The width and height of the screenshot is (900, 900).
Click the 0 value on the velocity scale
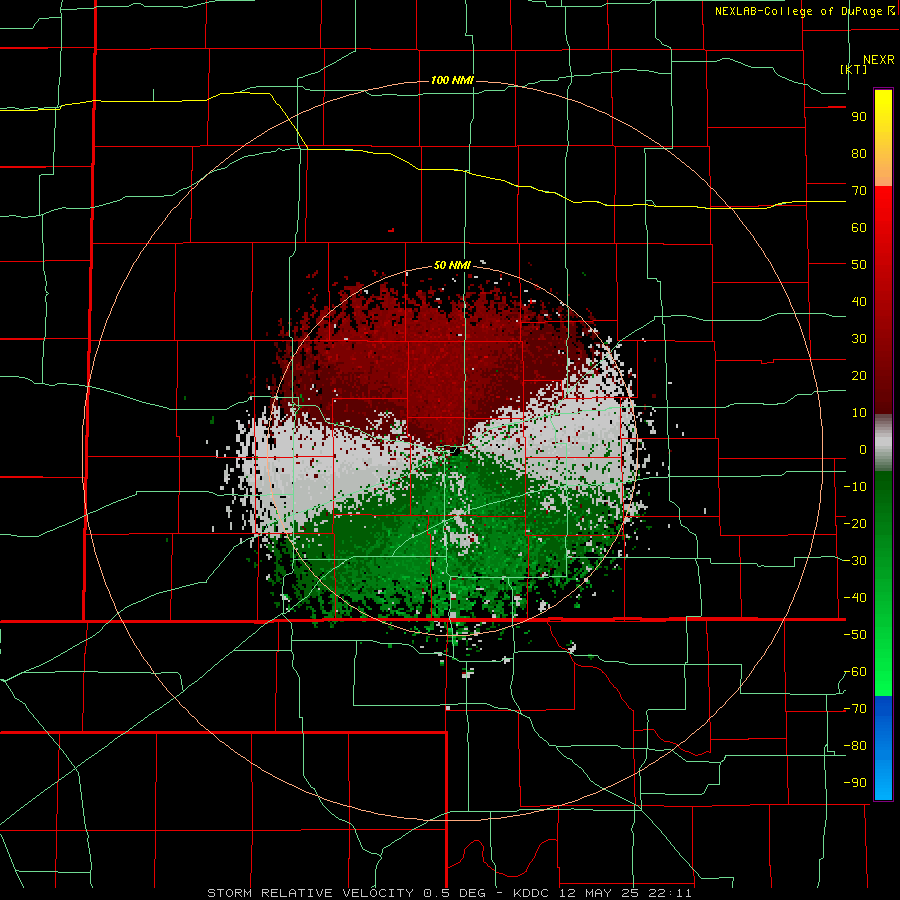click(x=863, y=450)
